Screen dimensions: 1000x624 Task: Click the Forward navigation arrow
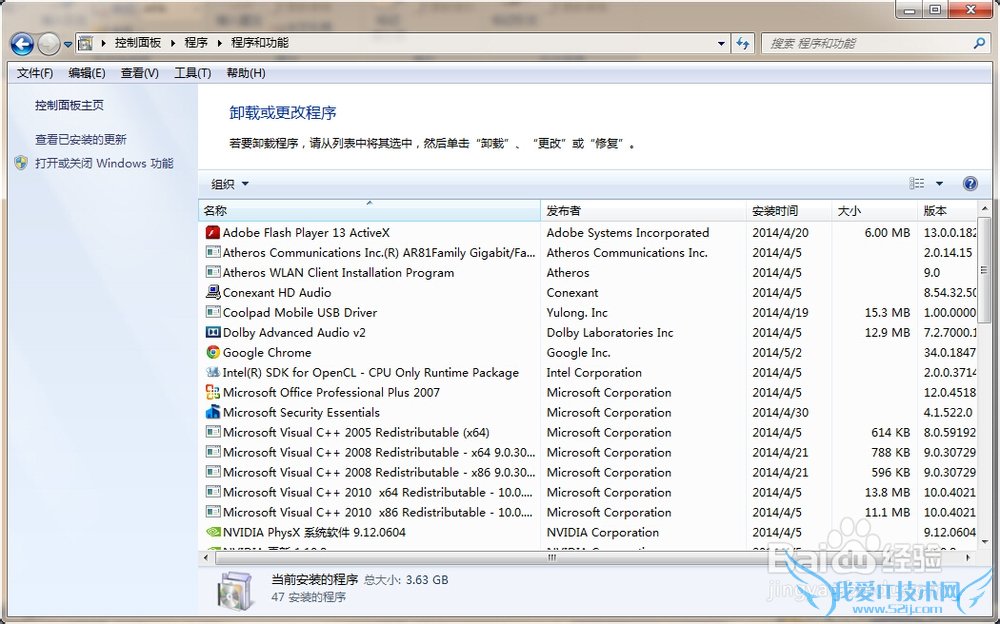pos(48,44)
